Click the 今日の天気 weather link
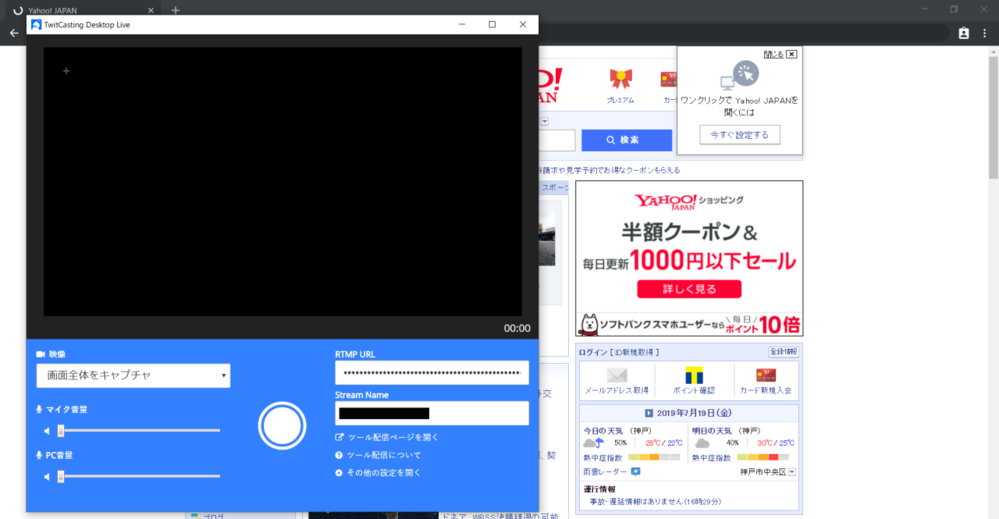 (601, 431)
